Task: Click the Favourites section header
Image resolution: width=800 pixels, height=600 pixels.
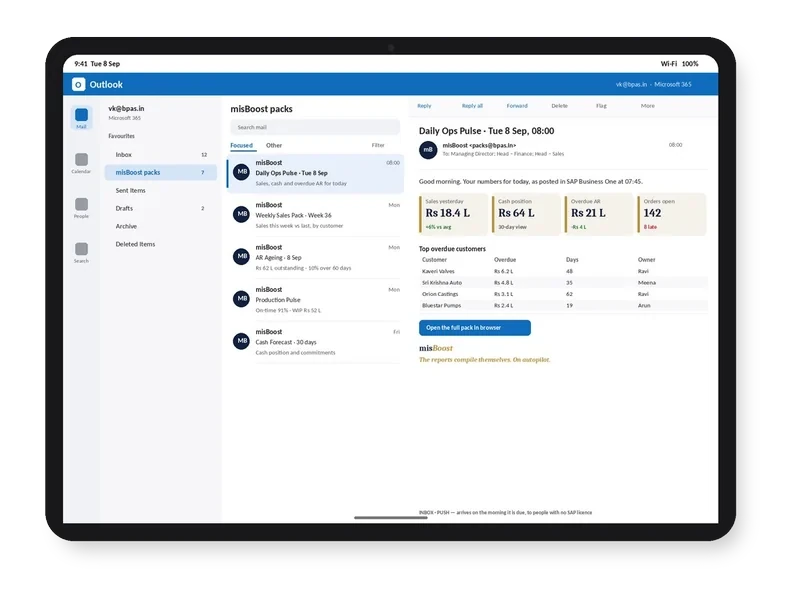Action: [x=121, y=136]
